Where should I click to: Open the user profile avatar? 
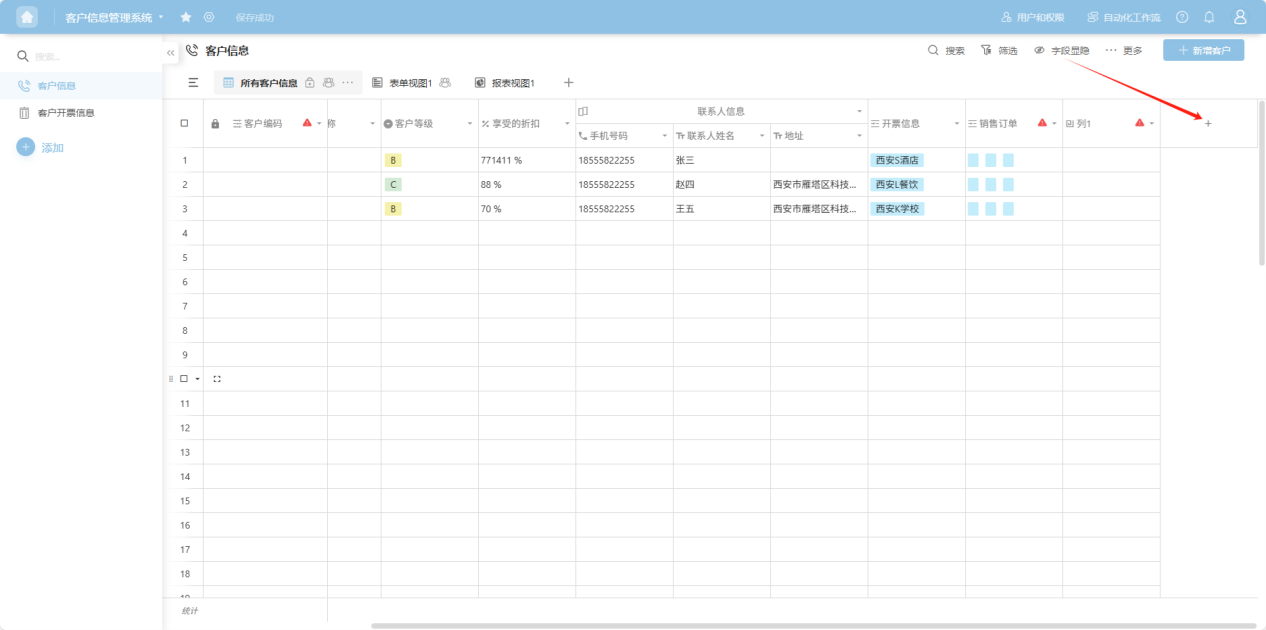tap(1240, 17)
